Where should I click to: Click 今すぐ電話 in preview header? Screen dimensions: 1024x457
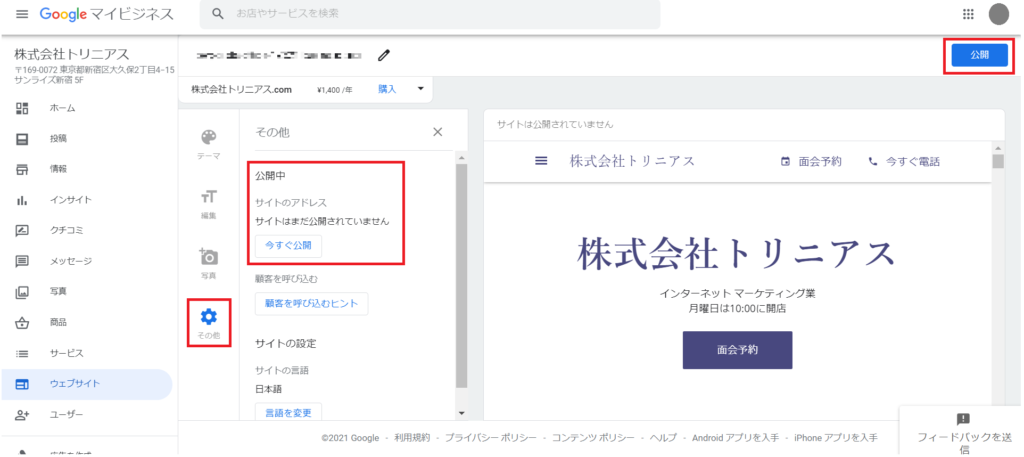tap(904, 161)
